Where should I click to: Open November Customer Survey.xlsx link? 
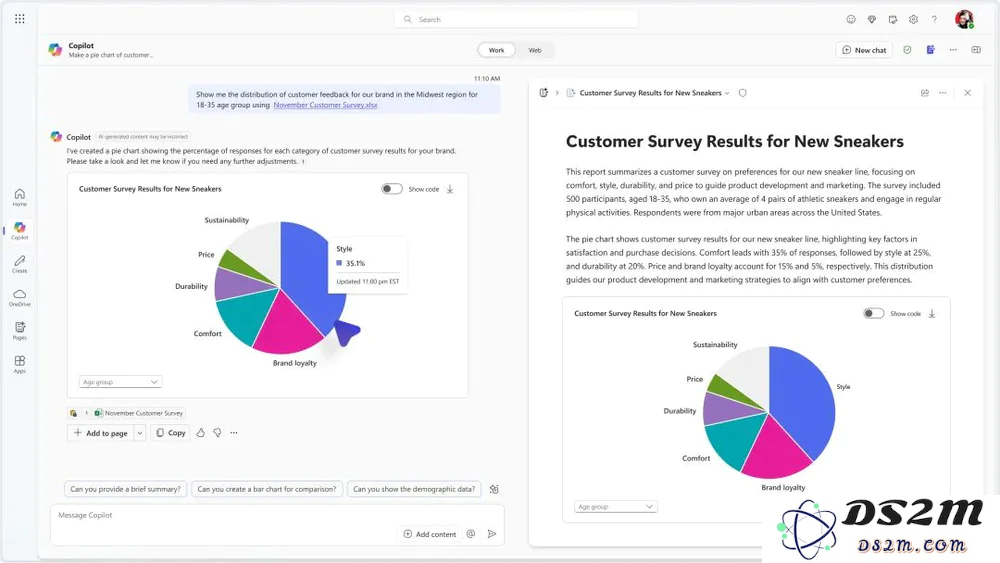coord(325,105)
